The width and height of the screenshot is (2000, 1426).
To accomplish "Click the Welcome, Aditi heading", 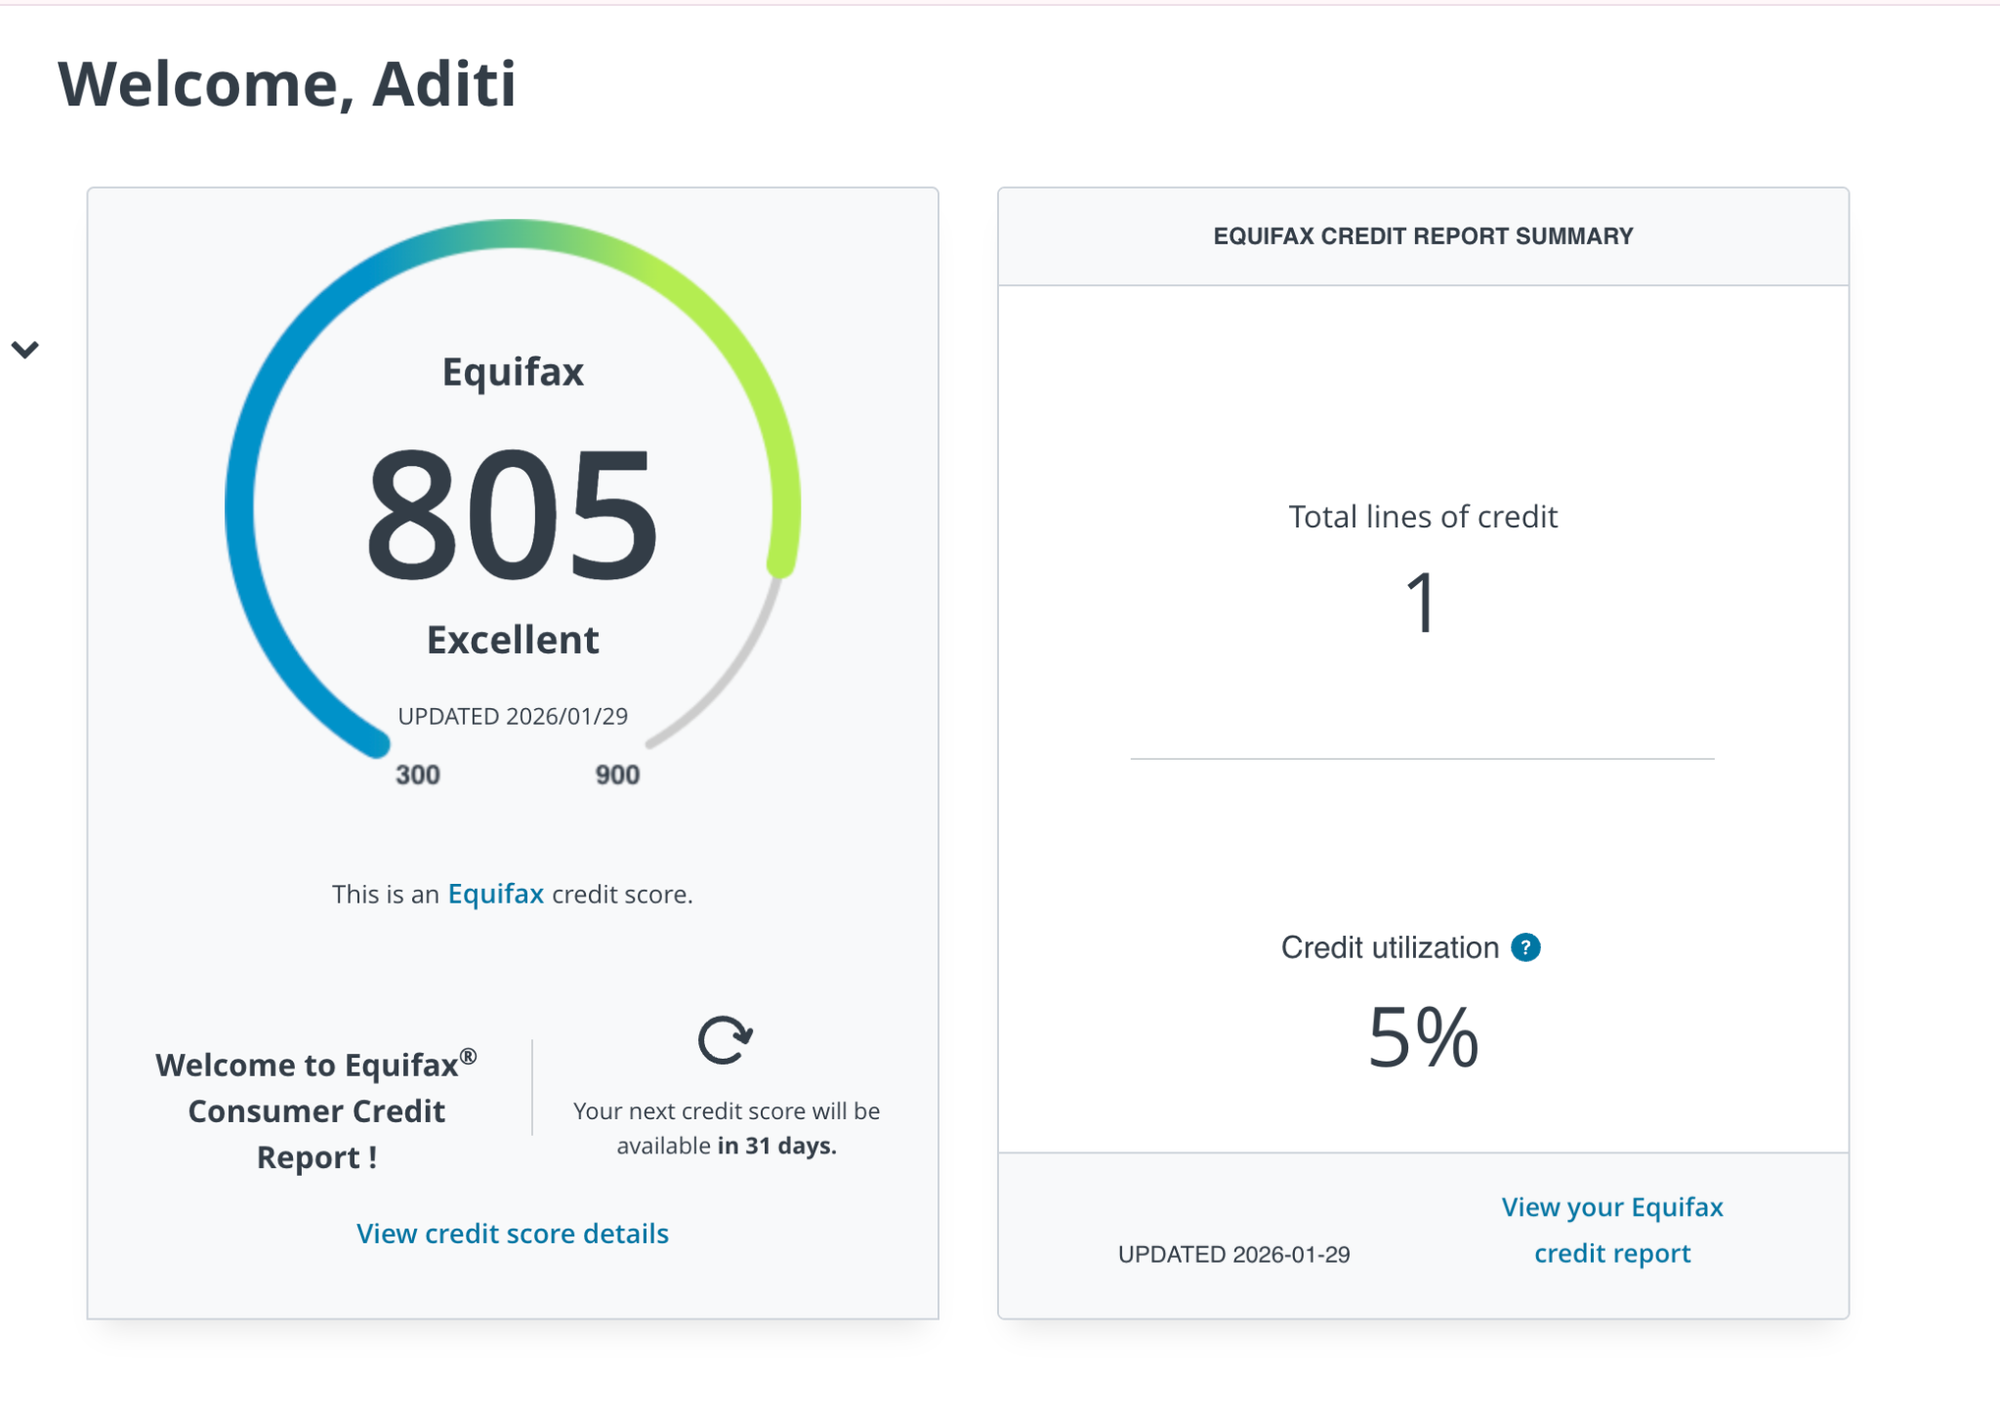I will click(x=287, y=83).
